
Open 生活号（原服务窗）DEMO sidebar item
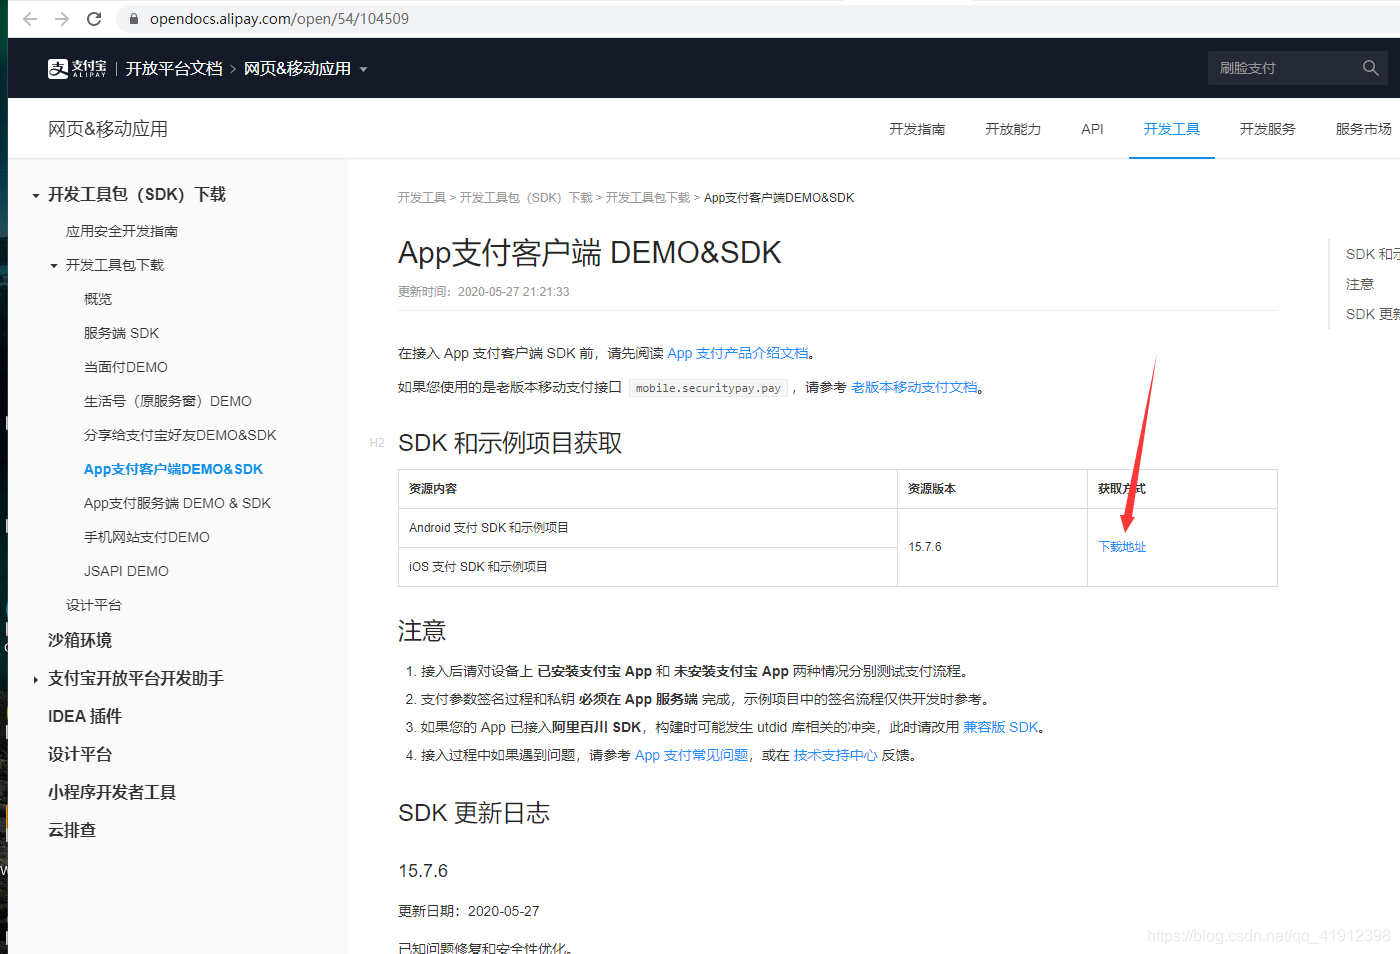[x=168, y=401]
